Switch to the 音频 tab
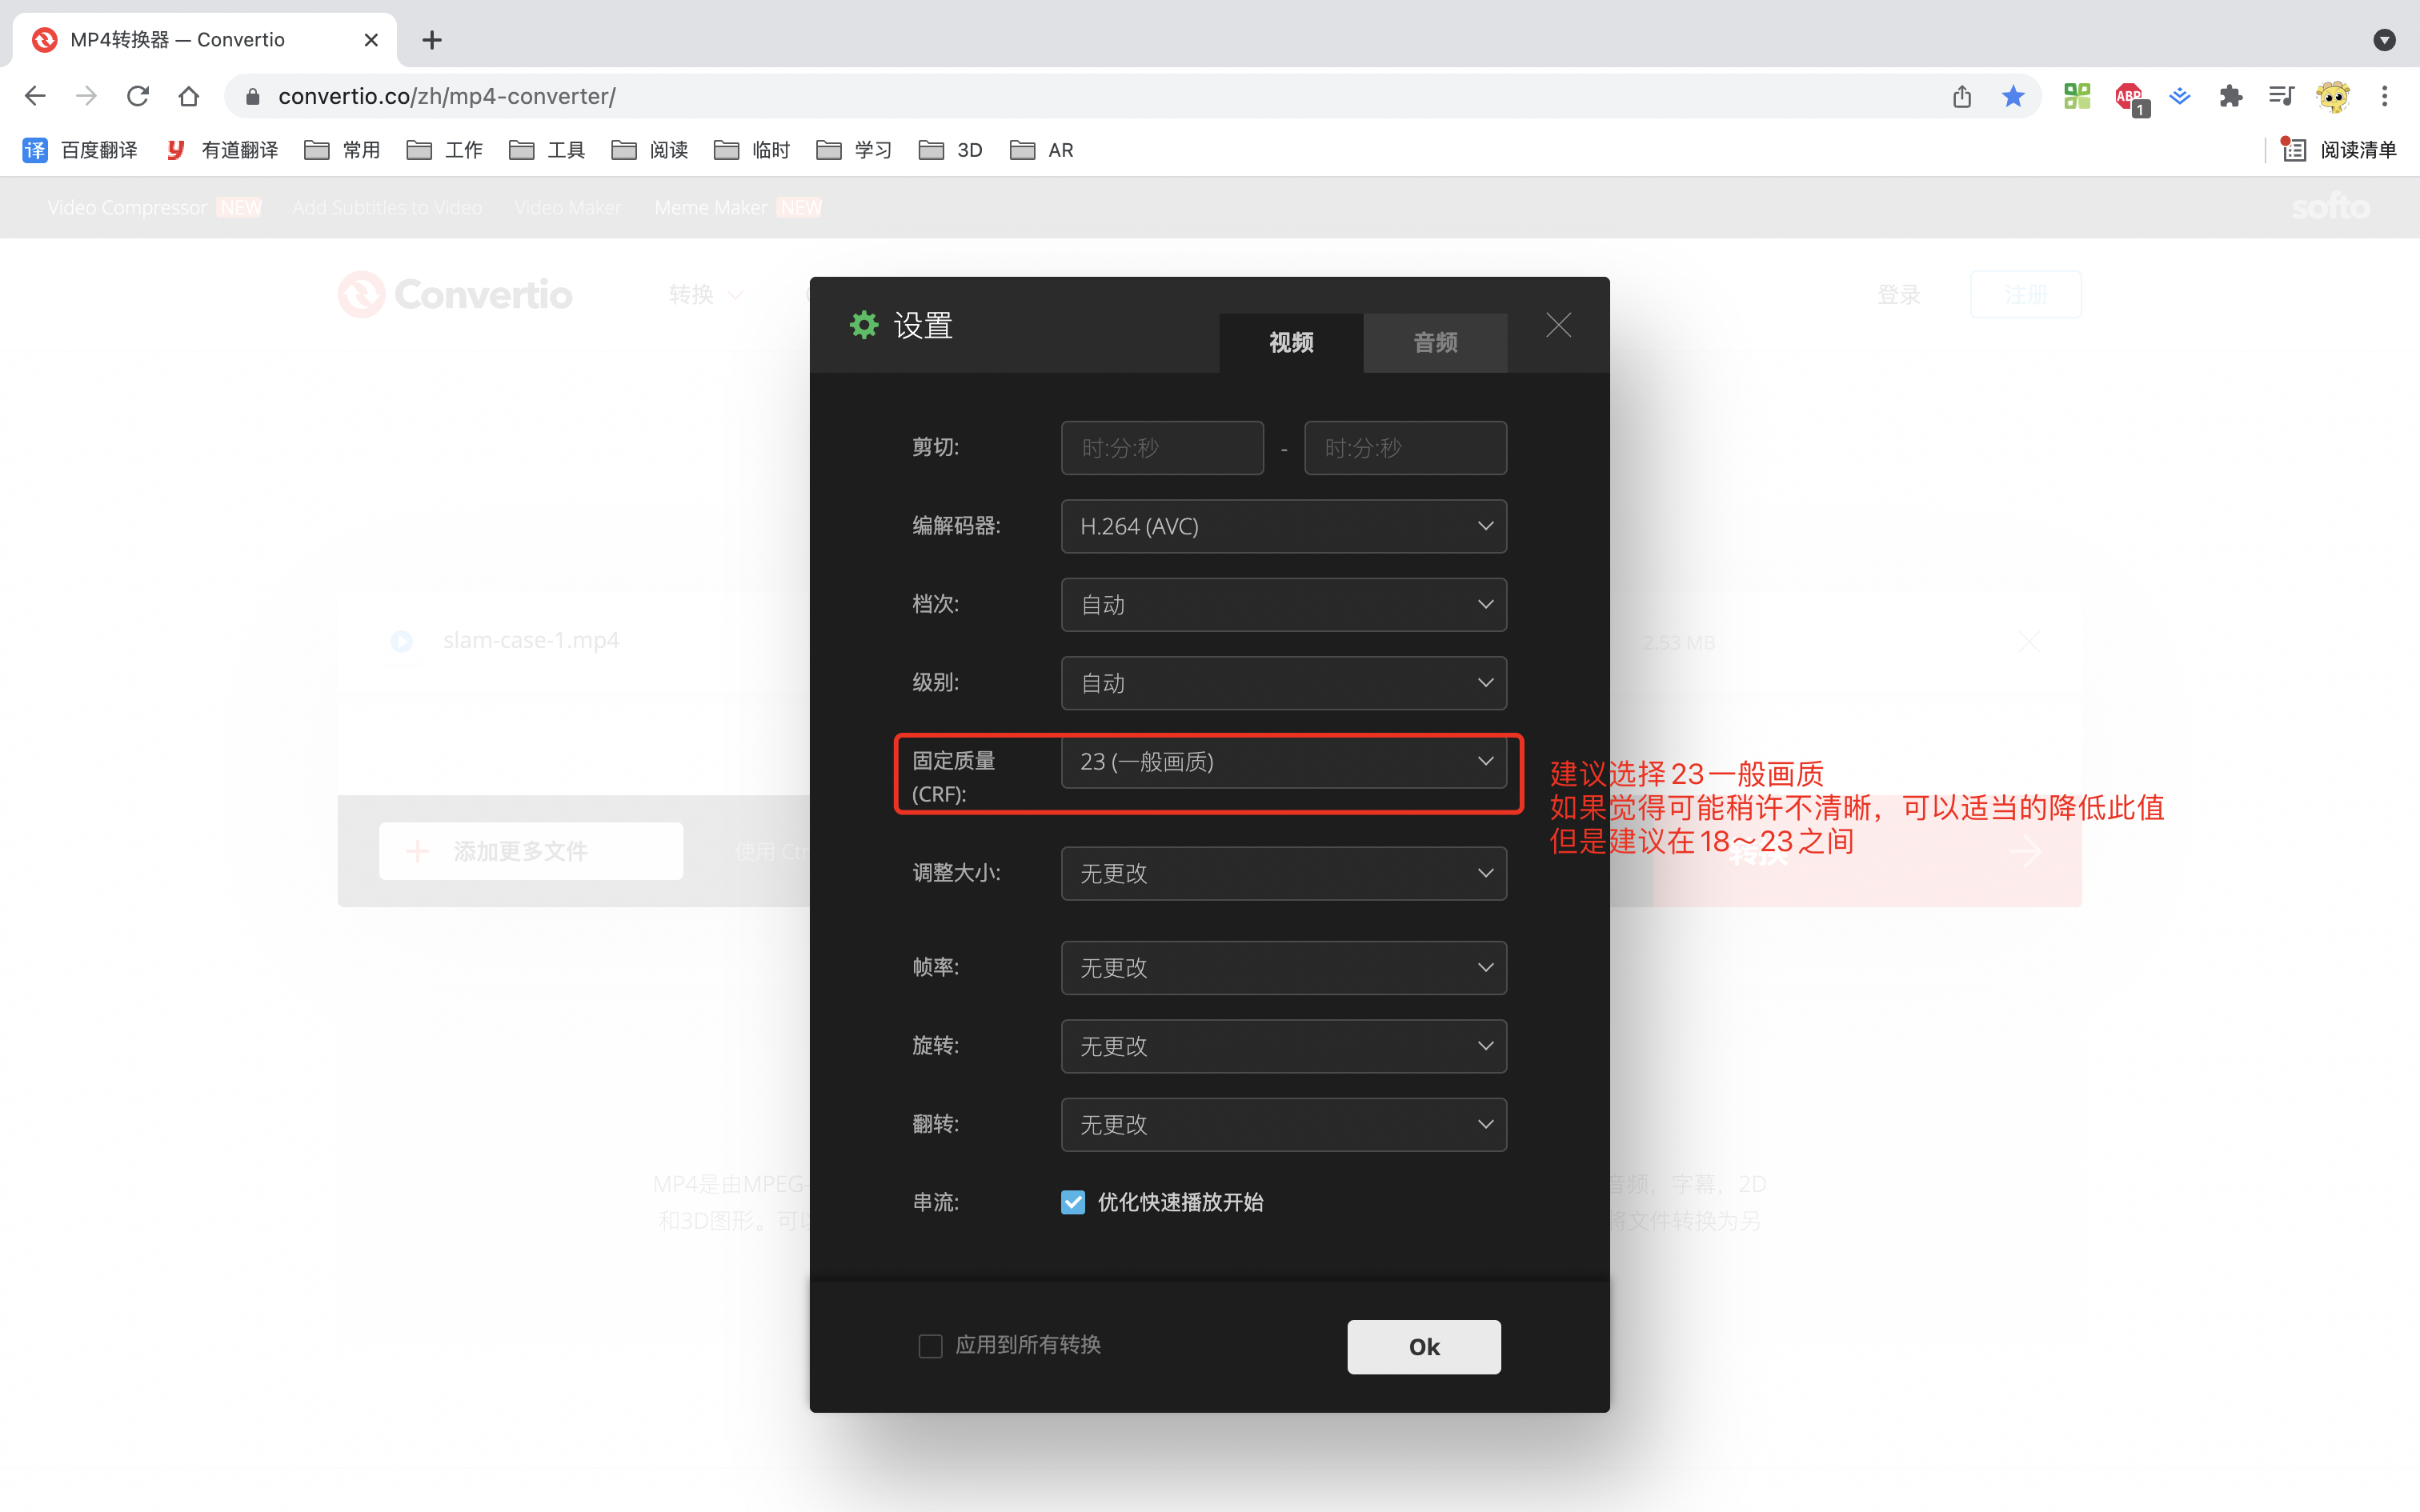The width and height of the screenshot is (2420, 1512). coord(1434,343)
